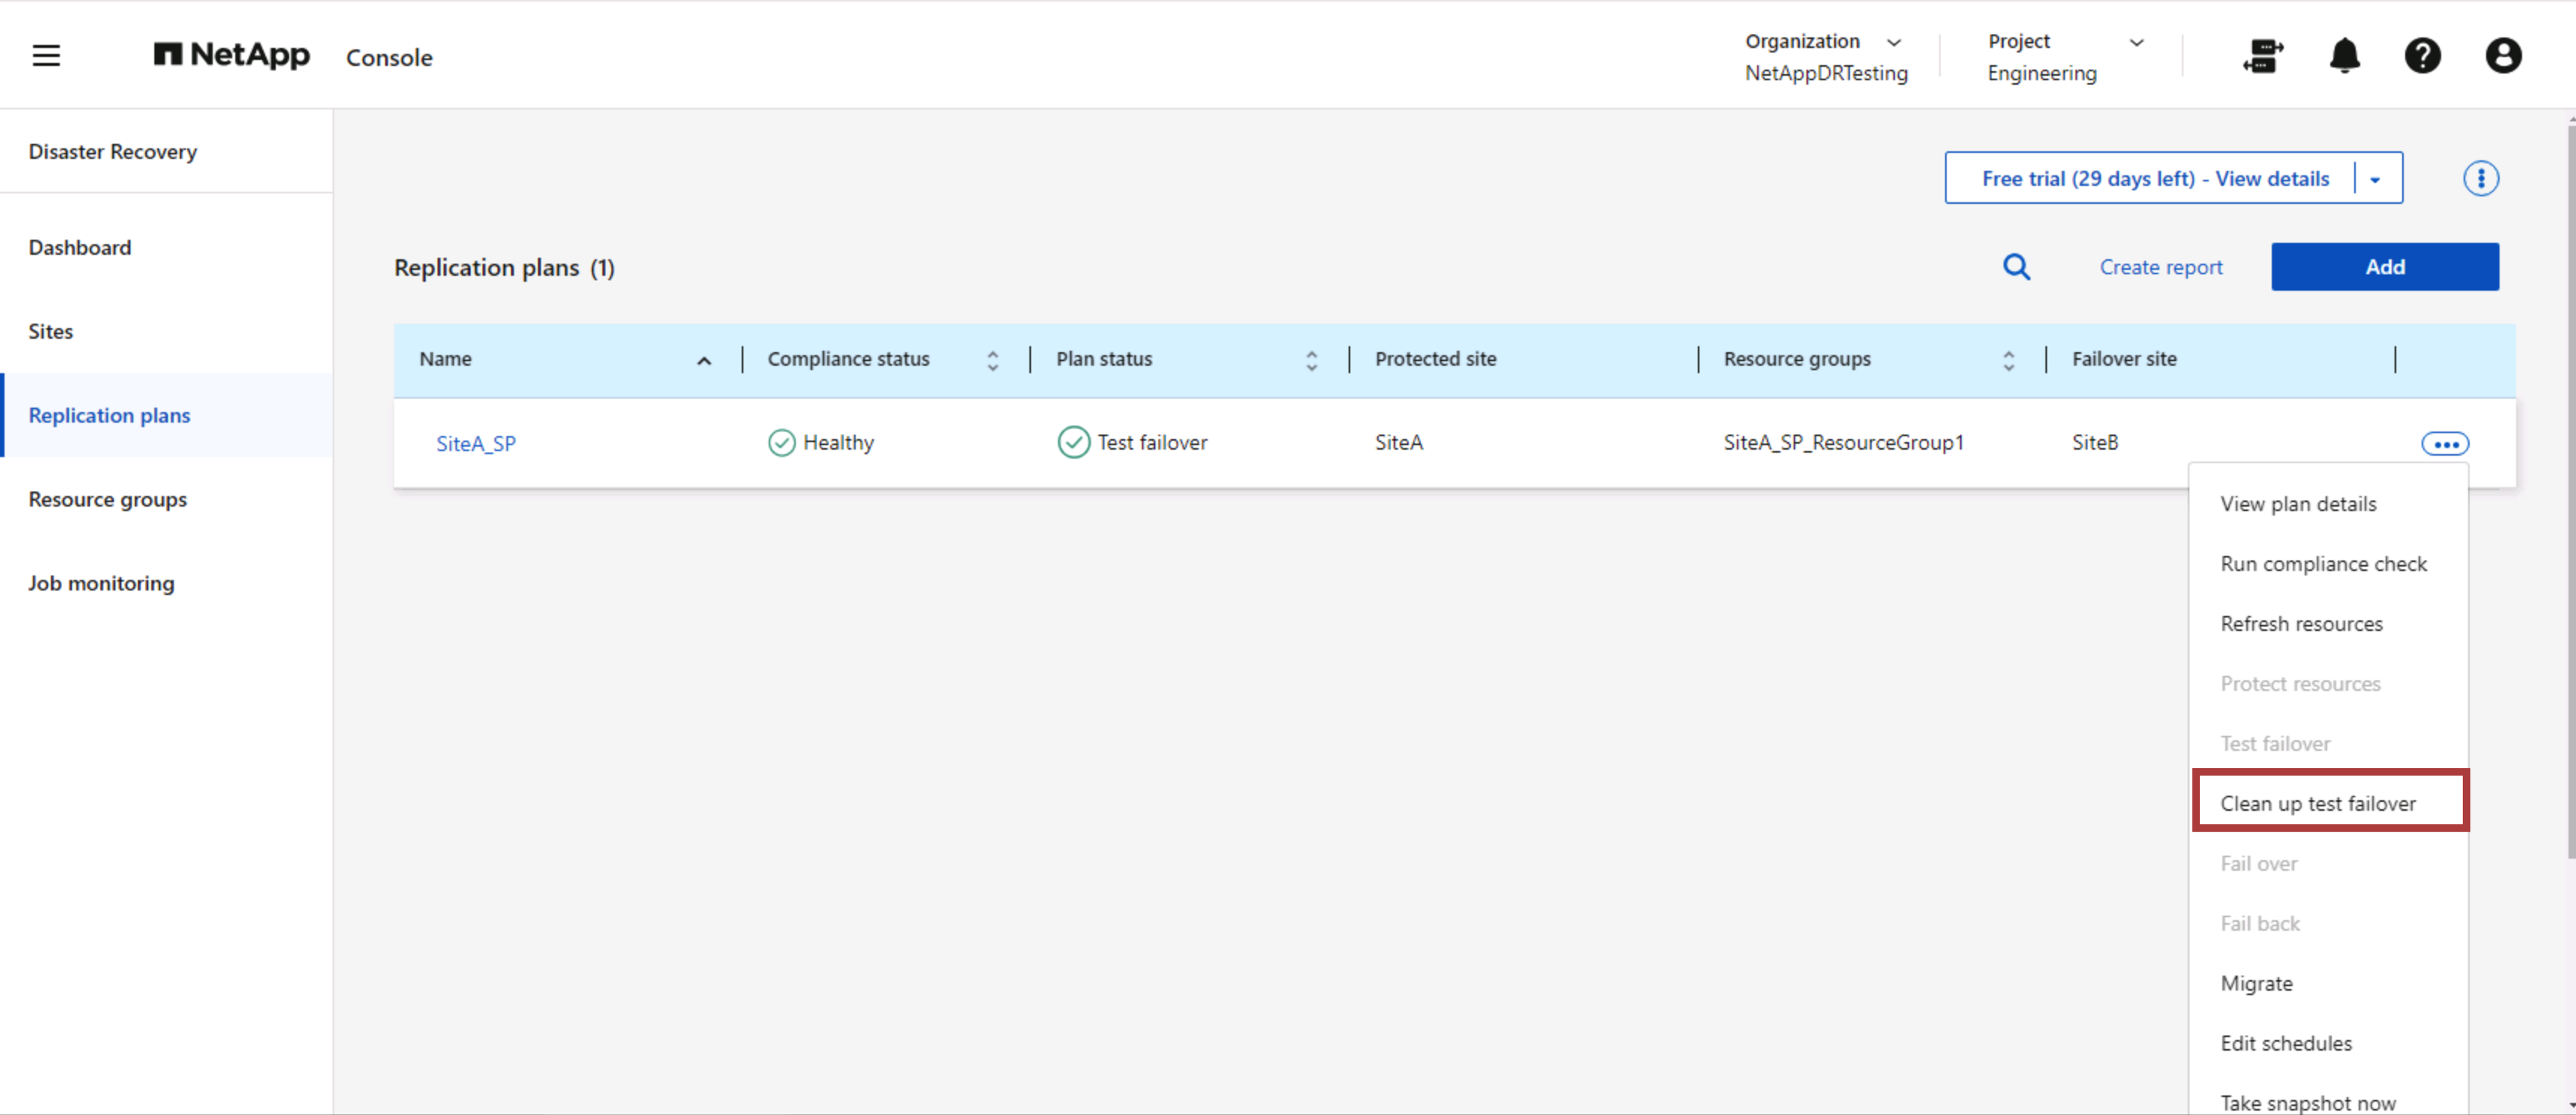The height and width of the screenshot is (1115, 2576).
Task: Open the SiteA_SP row actions ellipsis
Action: (x=2445, y=443)
